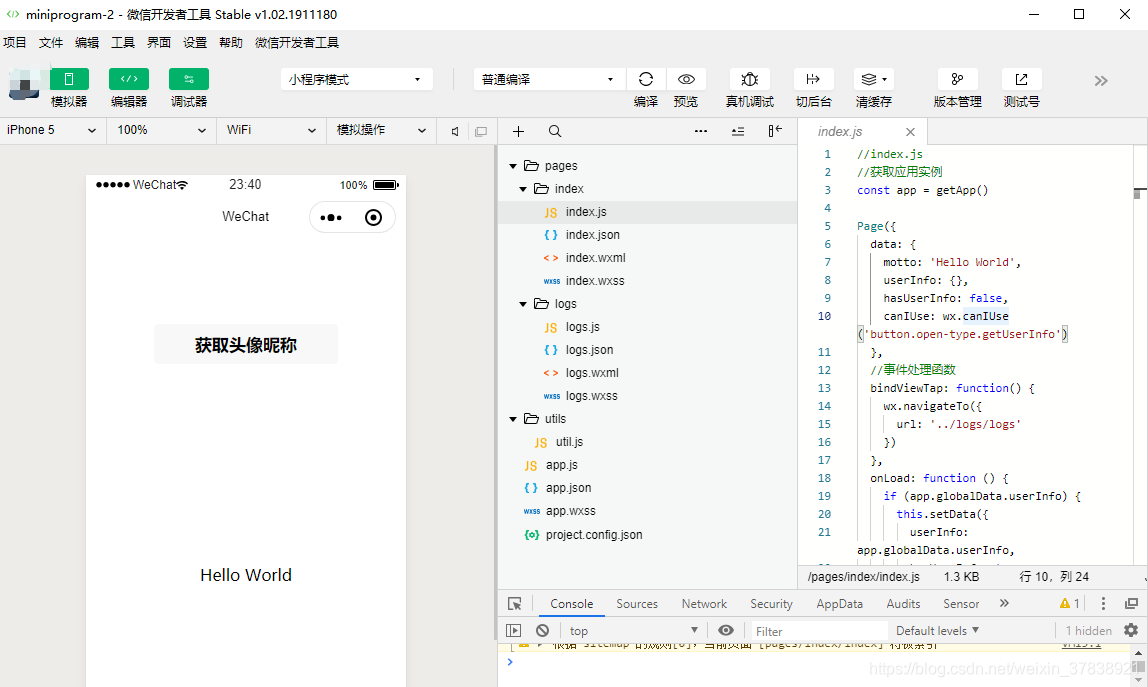Open index.wxml file
Image resolution: width=1148 pixels, height=687 pixels.
coord(647,258)
